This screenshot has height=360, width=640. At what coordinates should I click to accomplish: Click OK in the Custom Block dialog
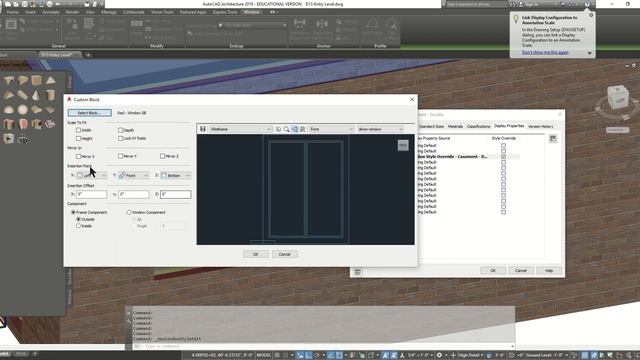click(x=256, y=254)
